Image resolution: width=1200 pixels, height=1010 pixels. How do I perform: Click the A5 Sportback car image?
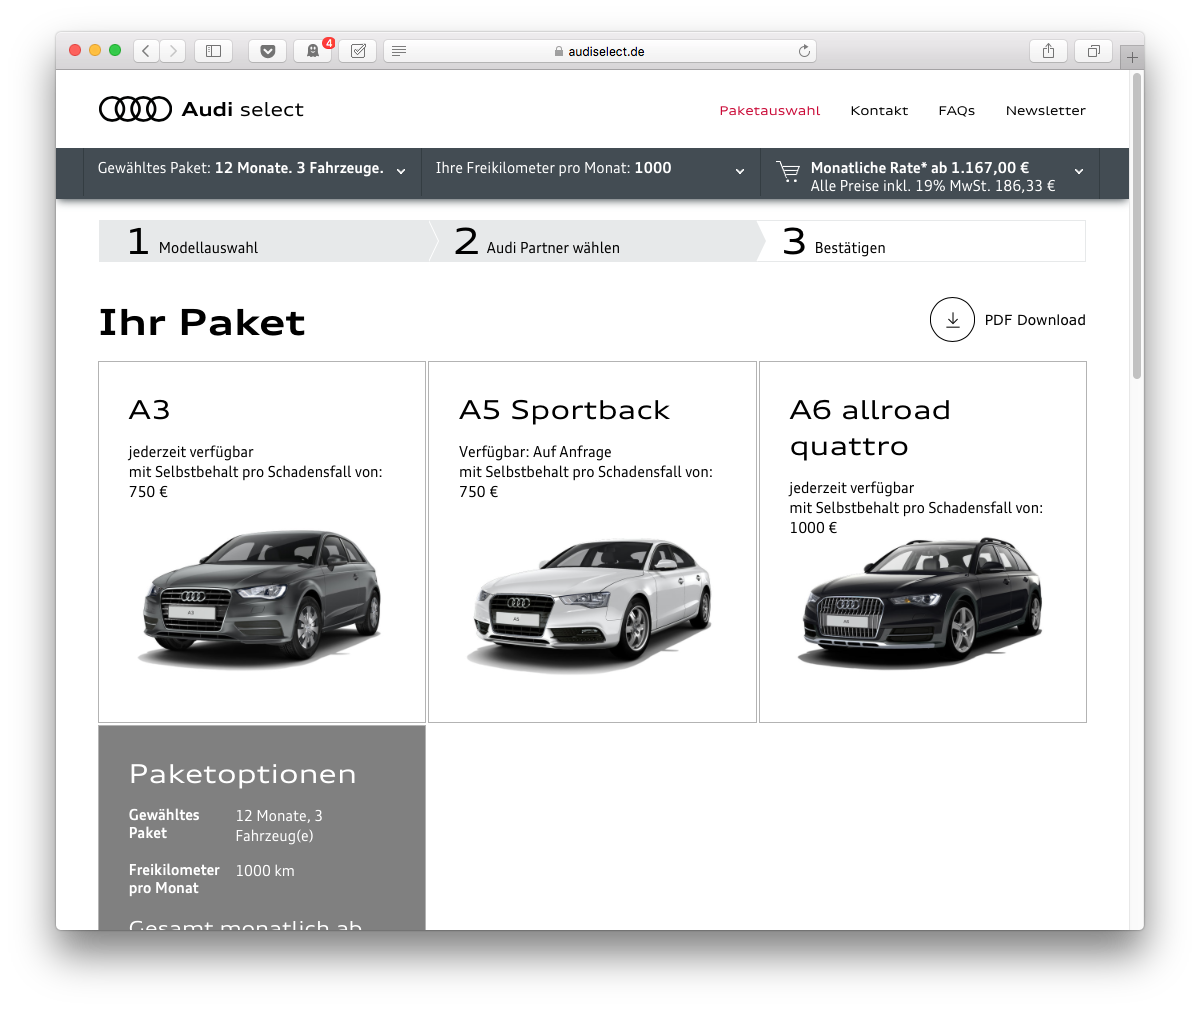[590, 604]
